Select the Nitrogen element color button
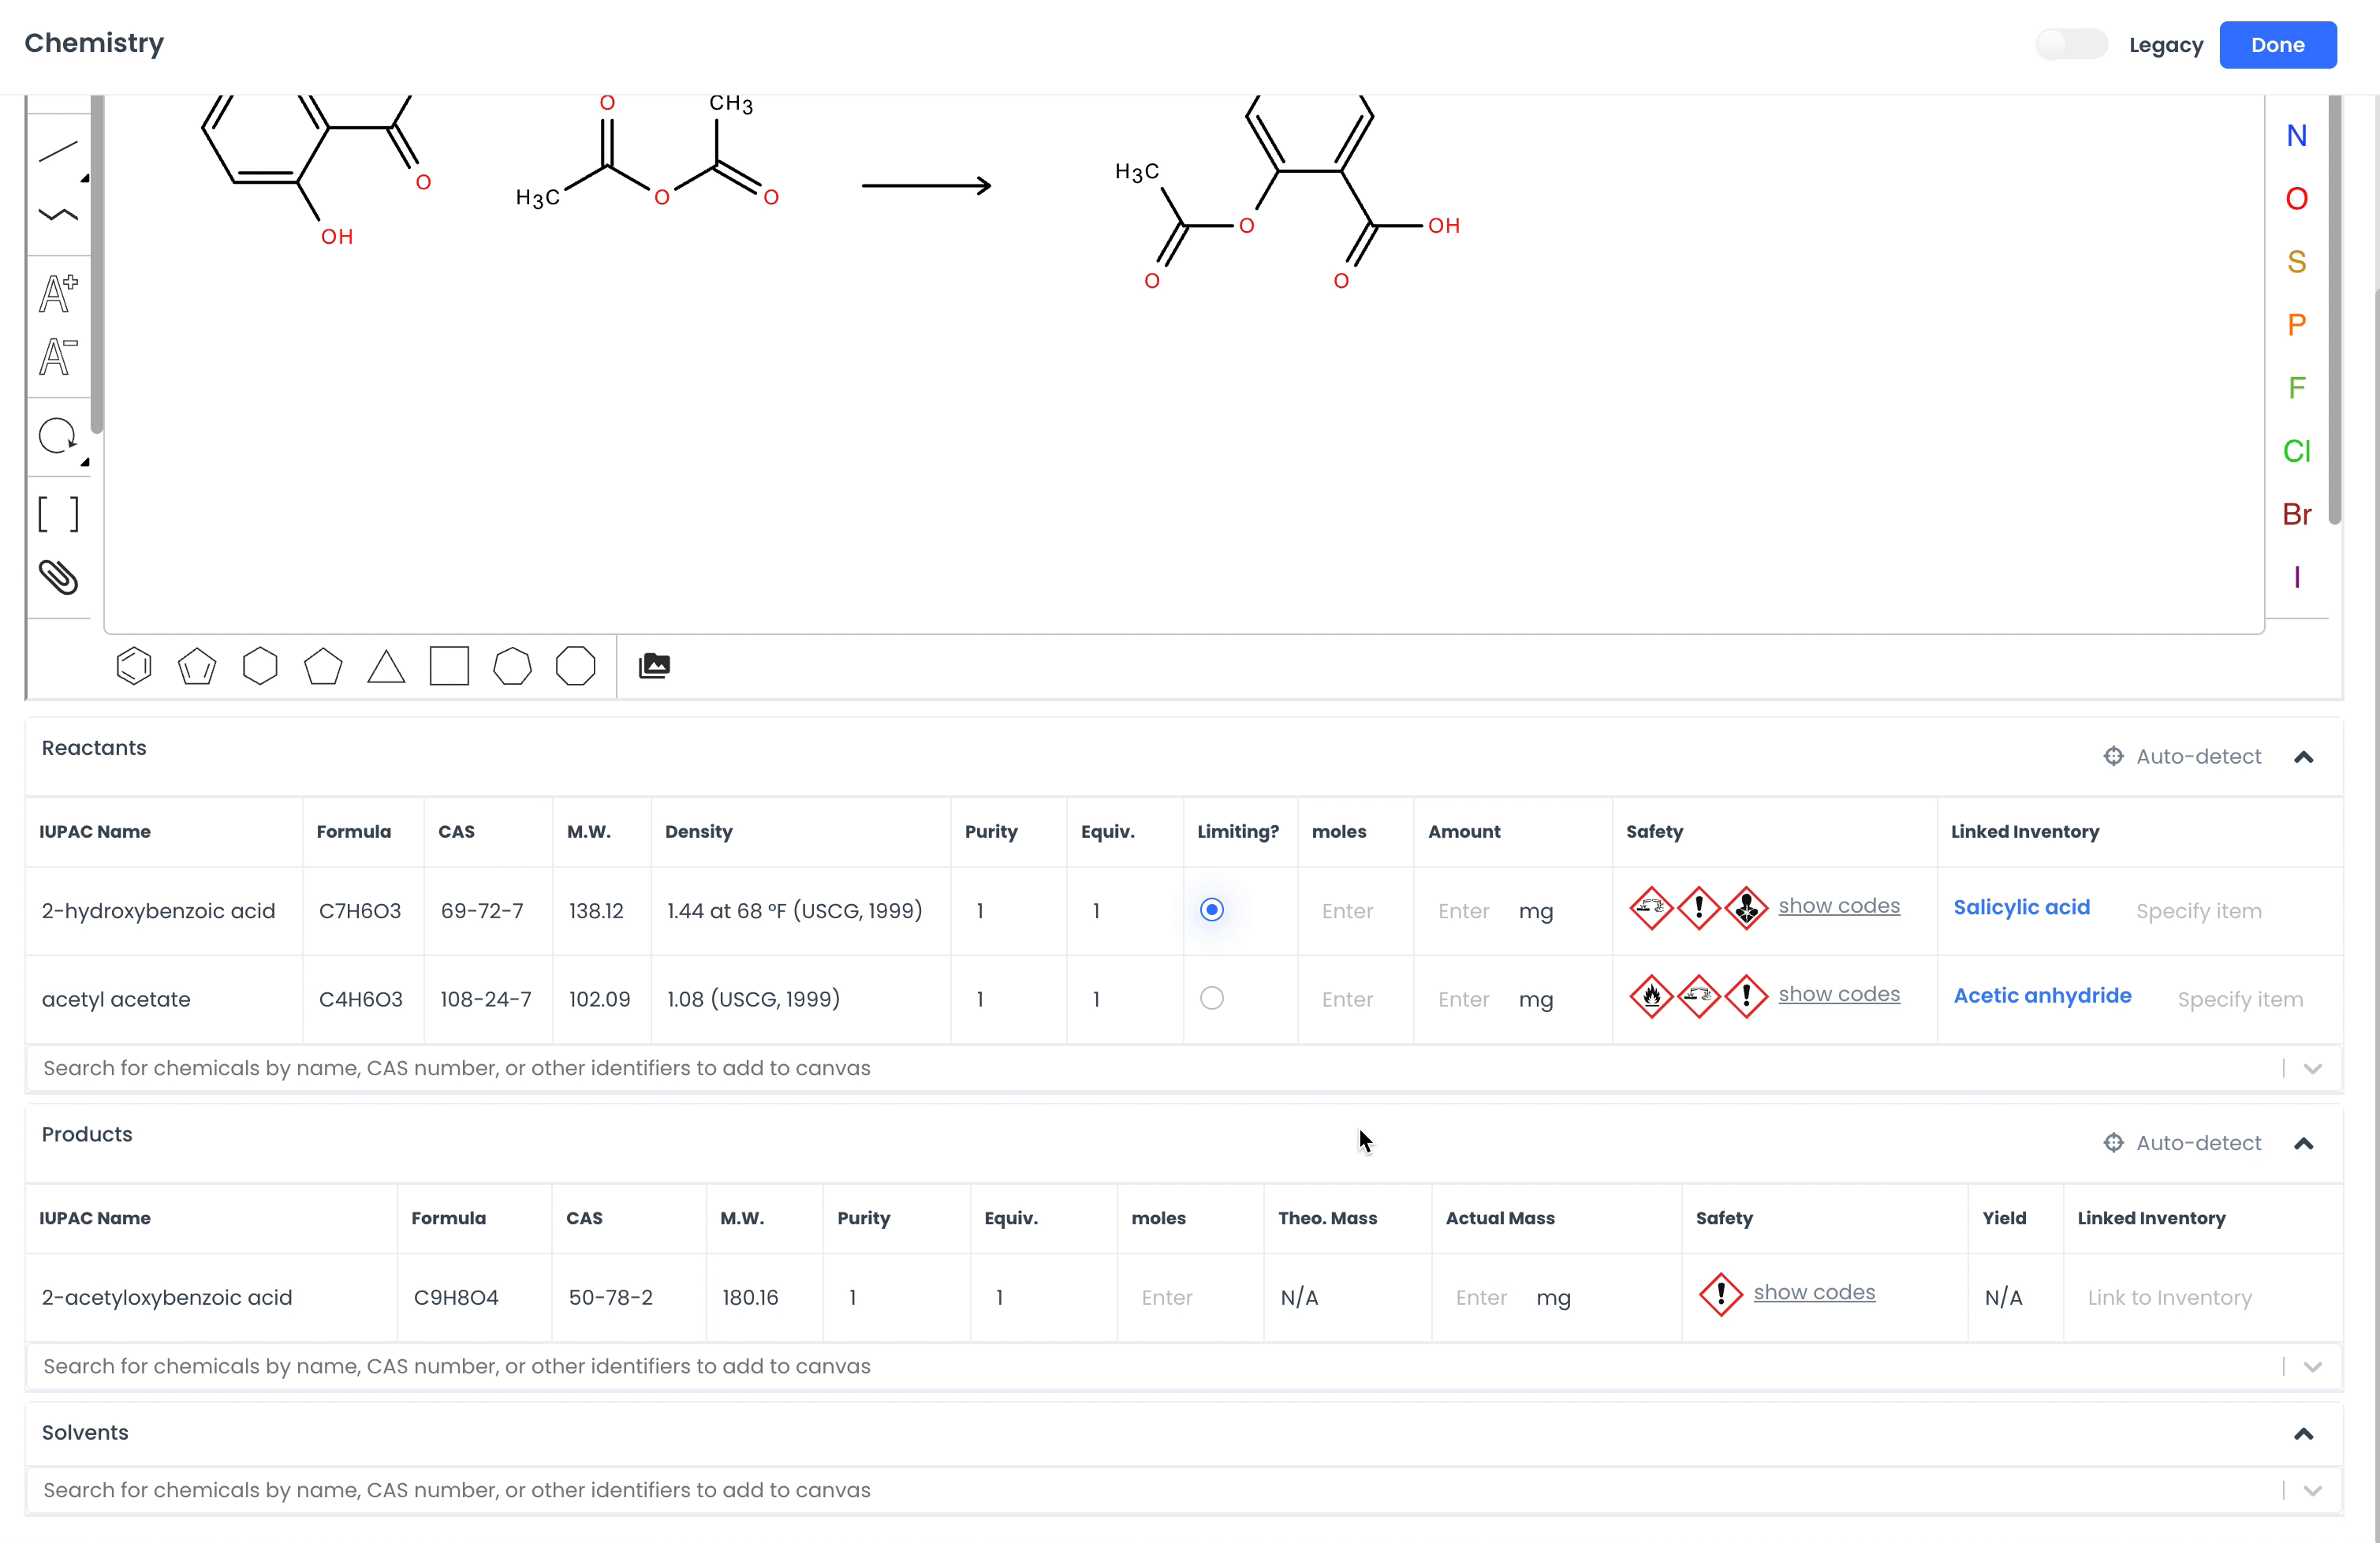Viewport: 2380px width, 1543px height. point(2296,136)
